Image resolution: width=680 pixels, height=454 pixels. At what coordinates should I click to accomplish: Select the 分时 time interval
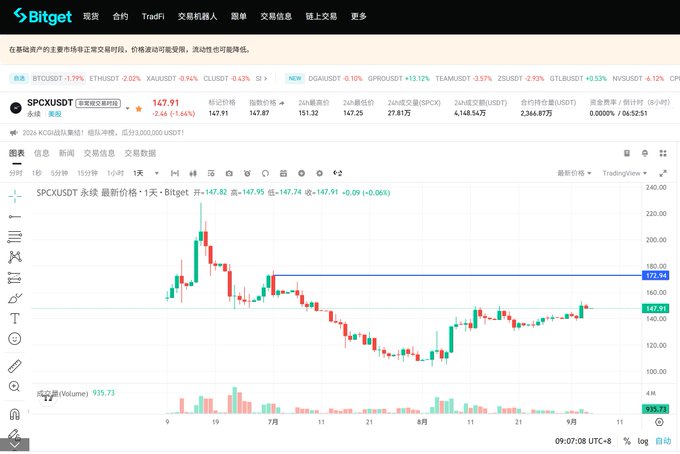[x=16, y=173]
